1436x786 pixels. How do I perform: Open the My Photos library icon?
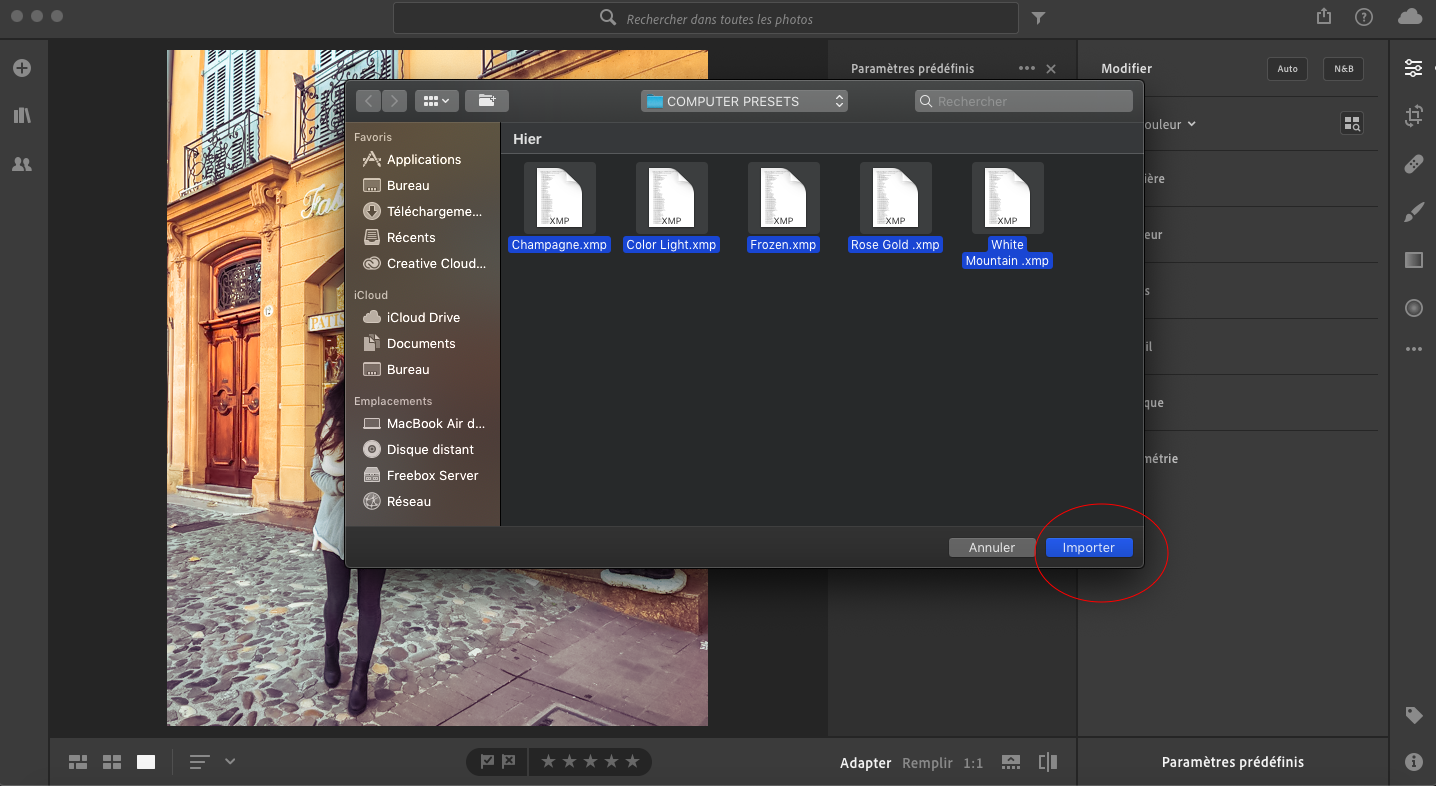pos(22,116)
